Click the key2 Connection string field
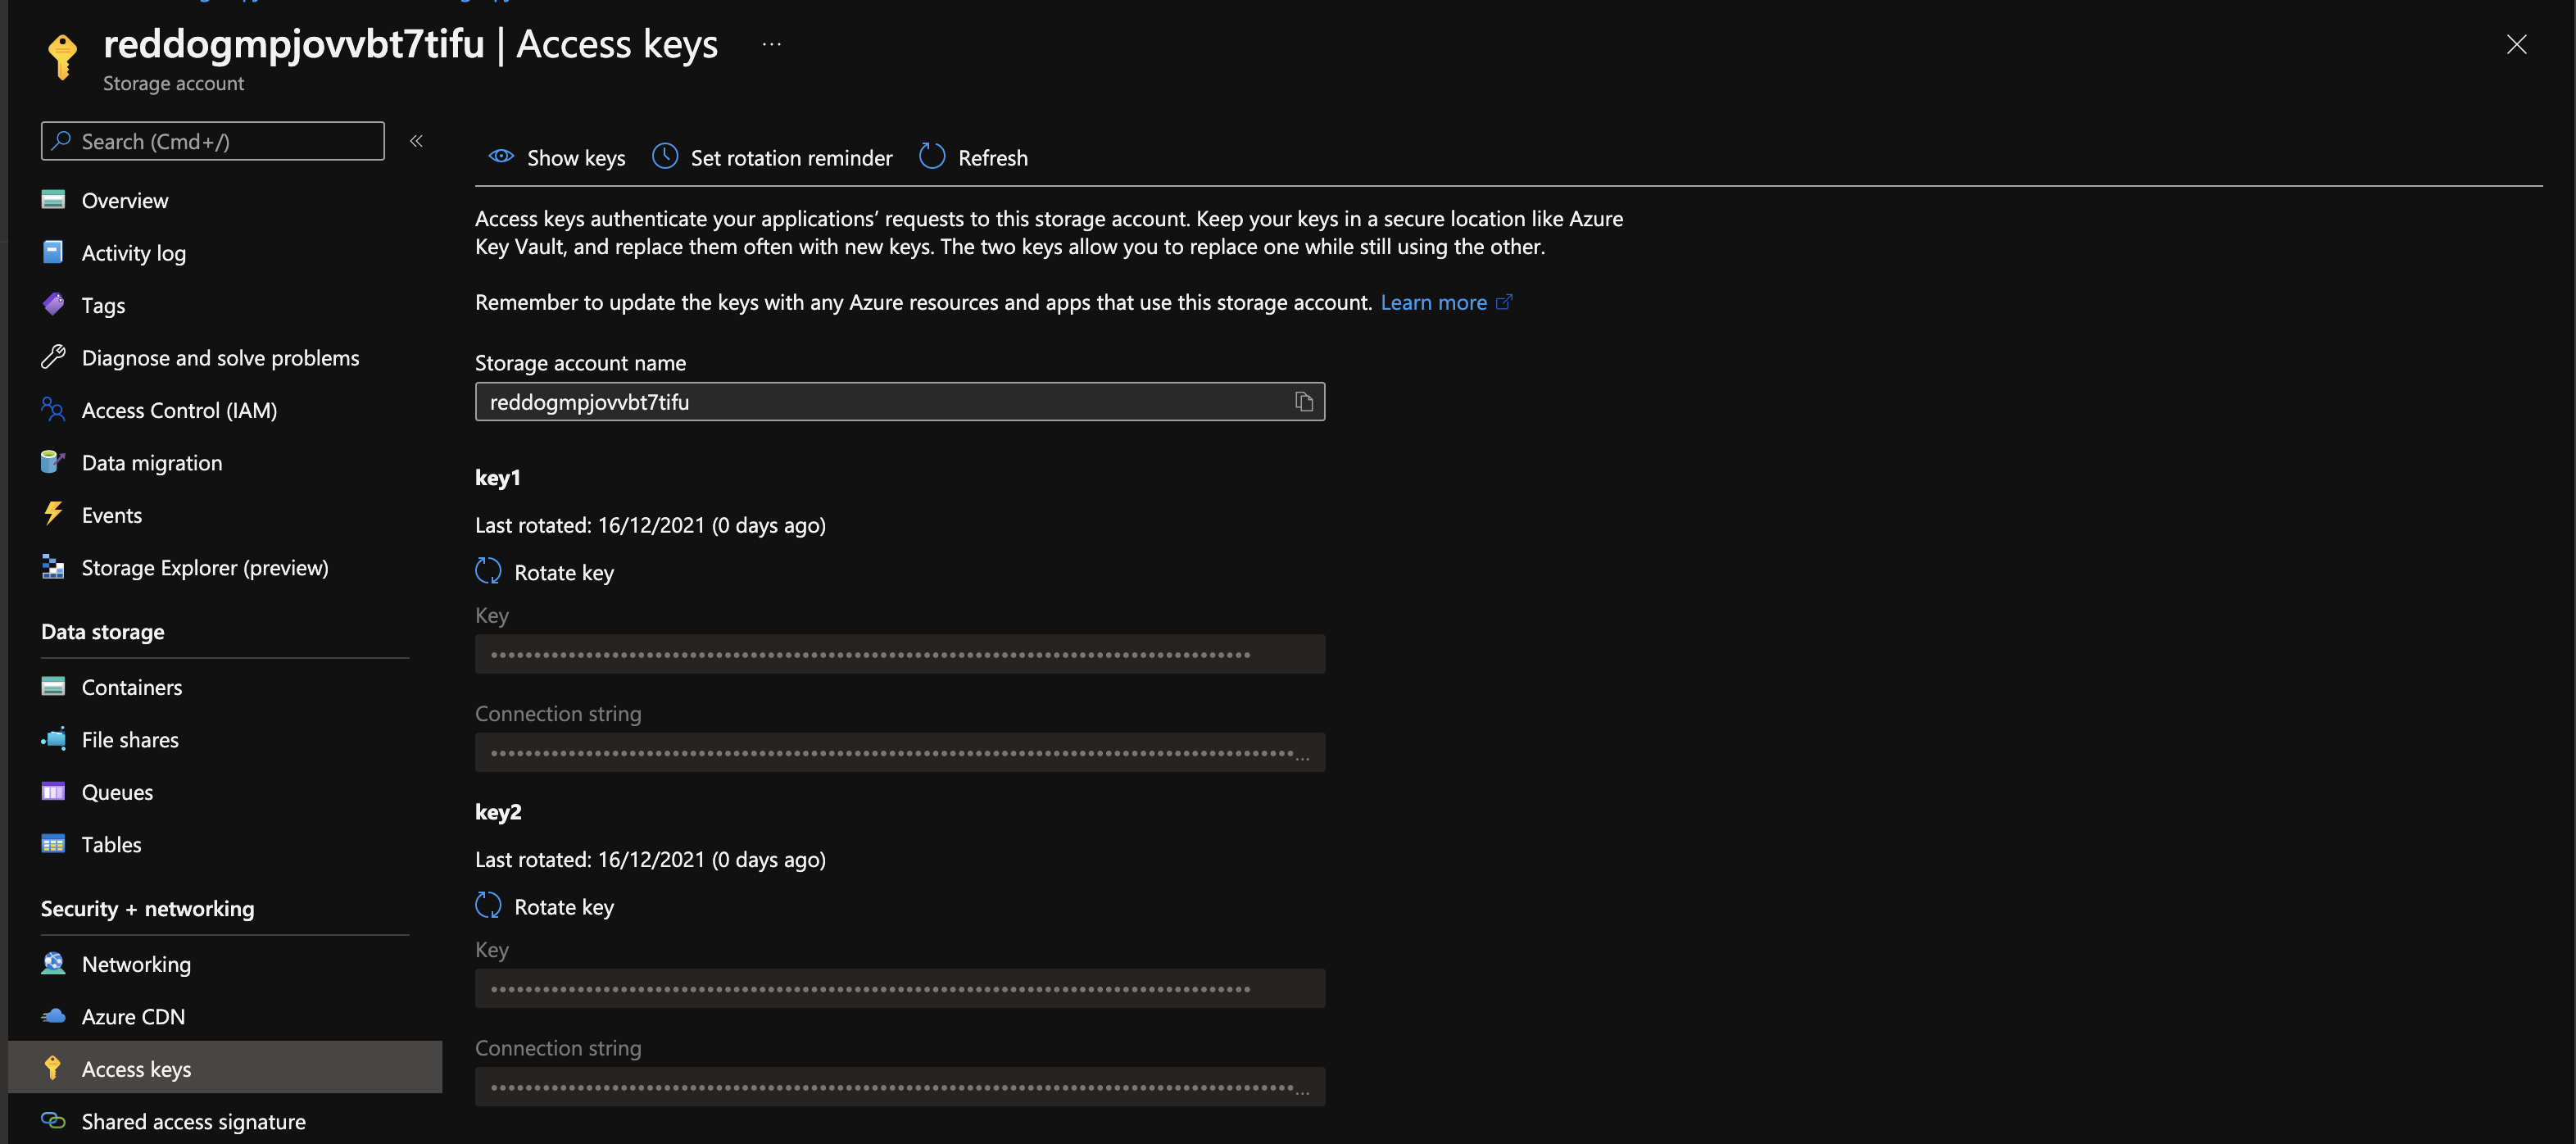 click(x=899, y=1086)
